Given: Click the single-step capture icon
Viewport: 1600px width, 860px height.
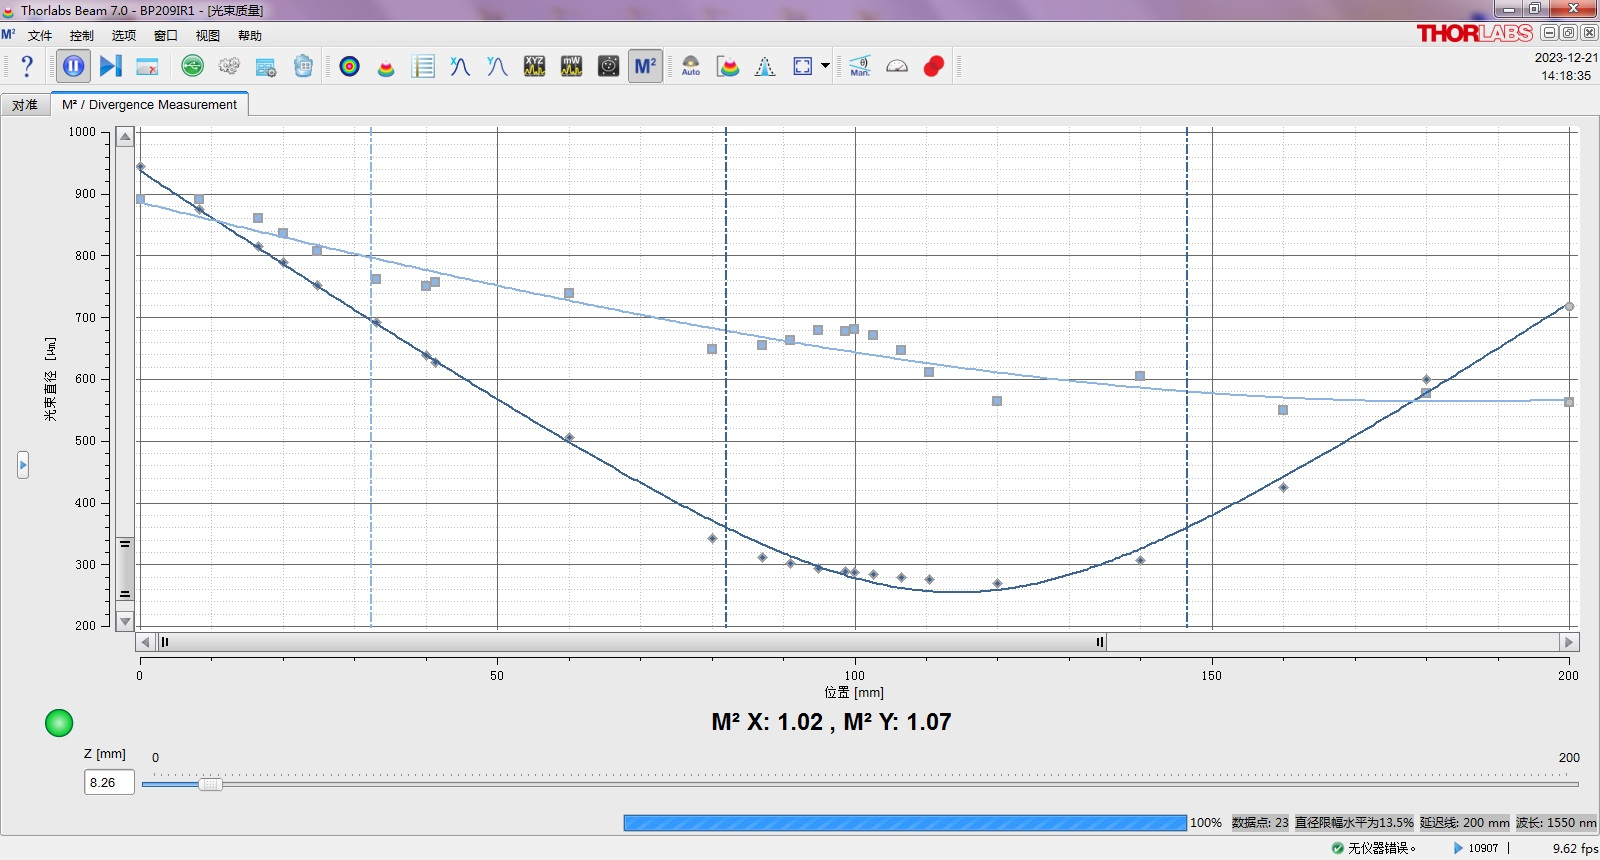Looking at the screenshot, I should coord(110,66).
